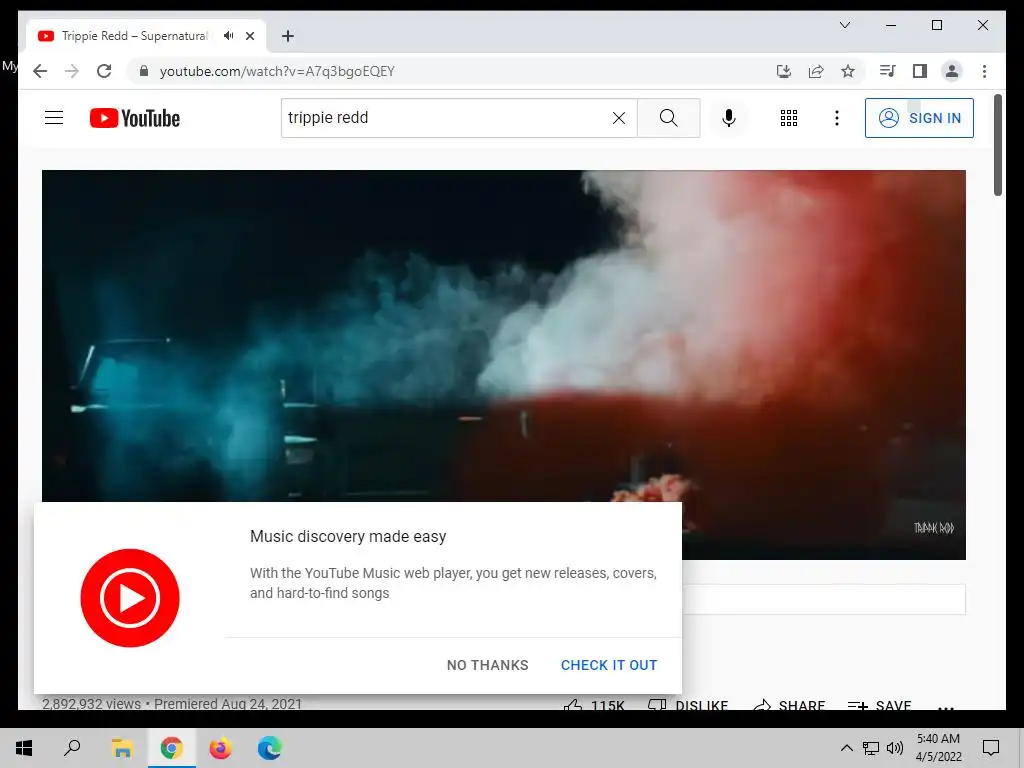Screen dimensions: 1024x768
Task: Share this page via address bar icon
Action: [816, 71]
